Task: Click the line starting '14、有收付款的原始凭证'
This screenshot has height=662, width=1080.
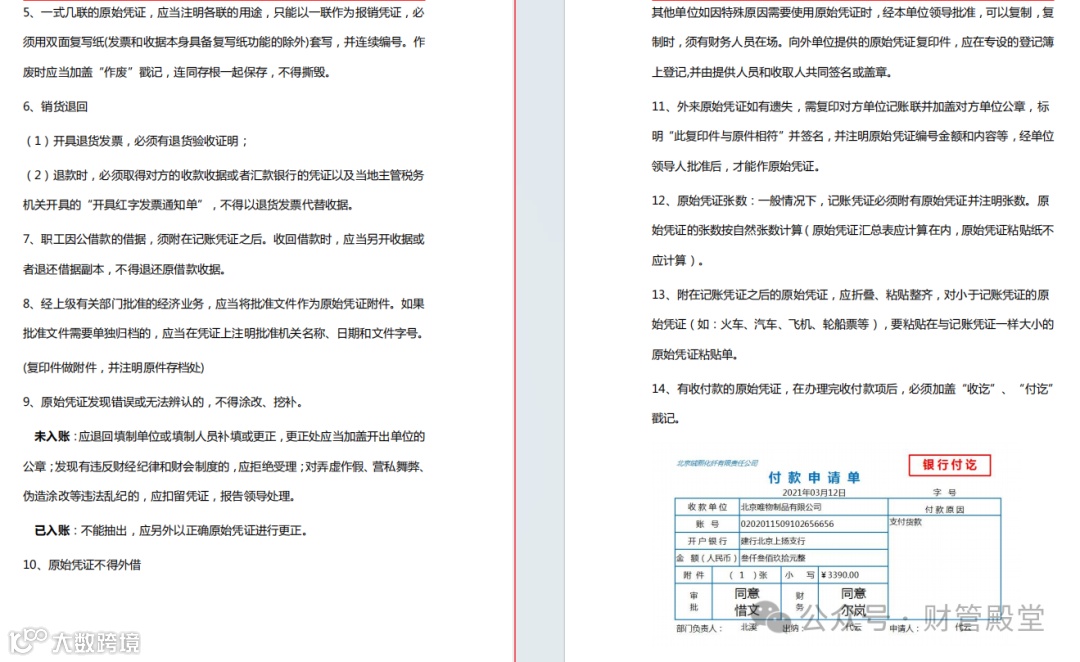Action: pyautogui.click(x=853, y=389)
